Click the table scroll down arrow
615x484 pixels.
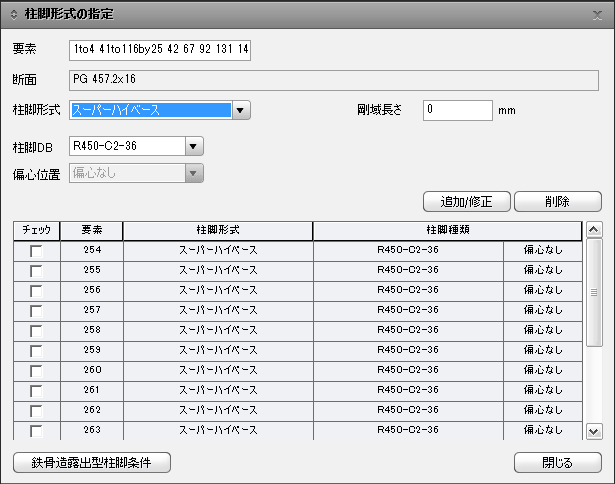coord(594,432)
